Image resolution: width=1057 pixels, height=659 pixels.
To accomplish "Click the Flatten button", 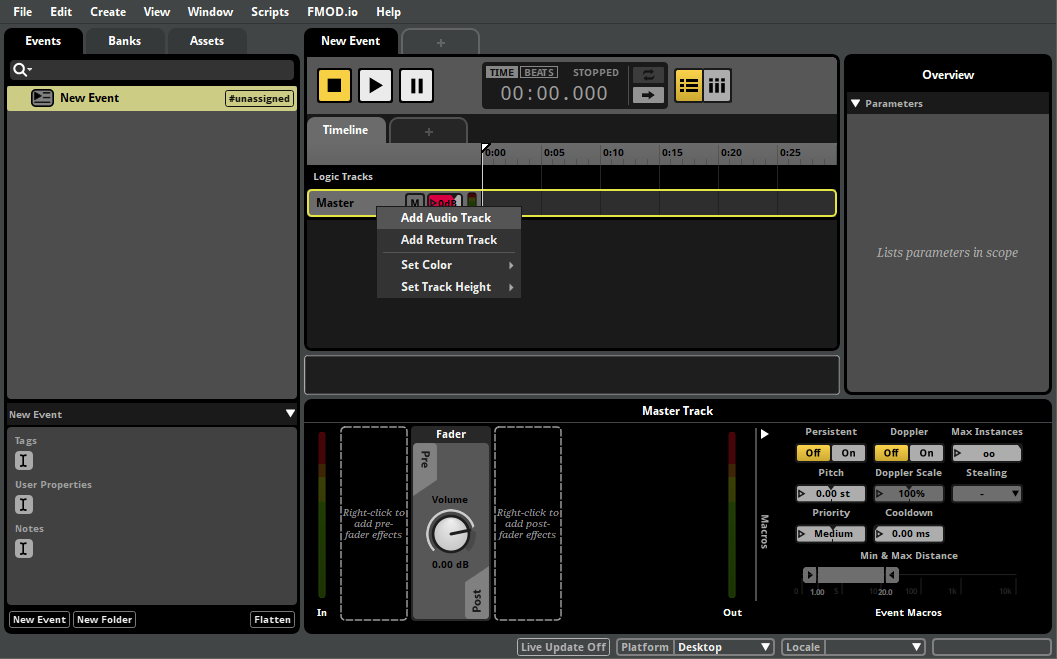I will click(272, 619).
